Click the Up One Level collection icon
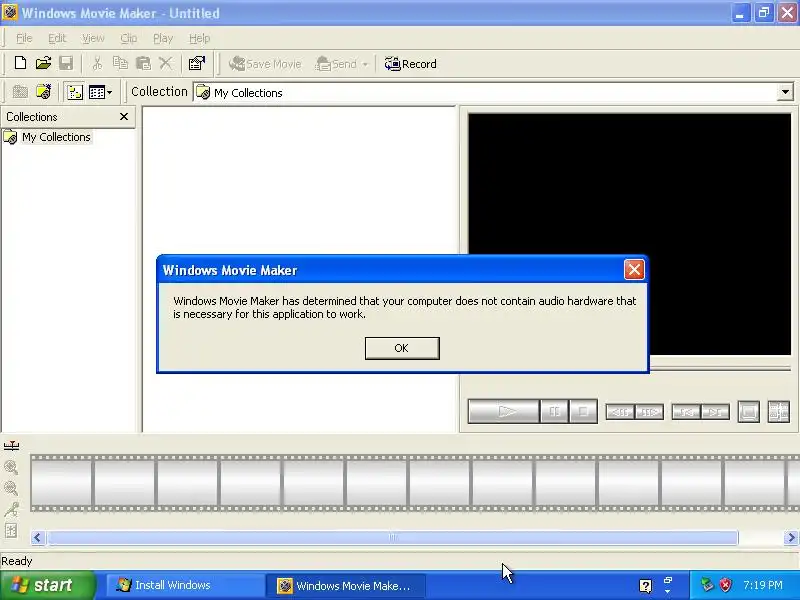The width and height of the screenshot is (800, 600). (20, 92)
